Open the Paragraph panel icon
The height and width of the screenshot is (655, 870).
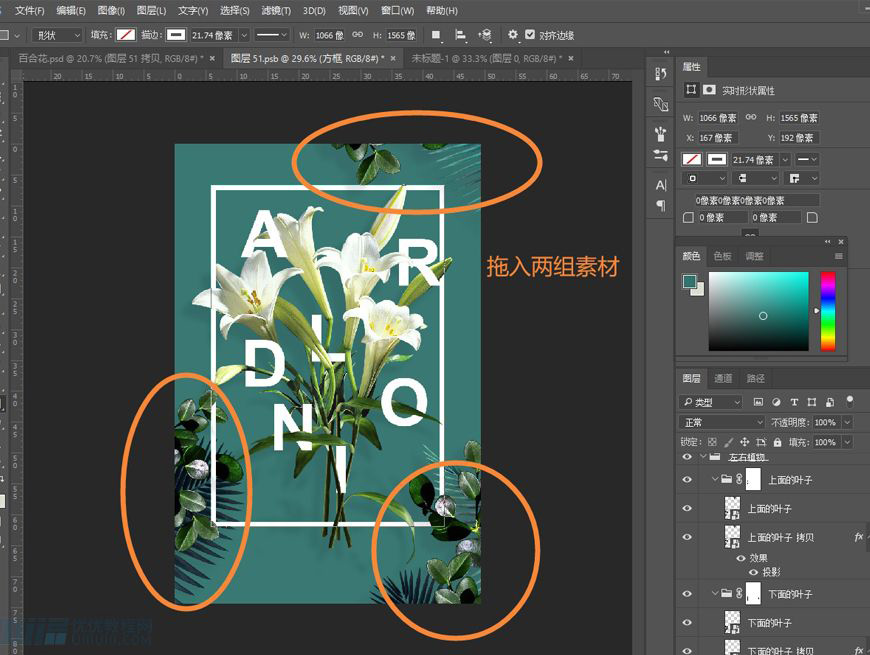coord(660,205)
